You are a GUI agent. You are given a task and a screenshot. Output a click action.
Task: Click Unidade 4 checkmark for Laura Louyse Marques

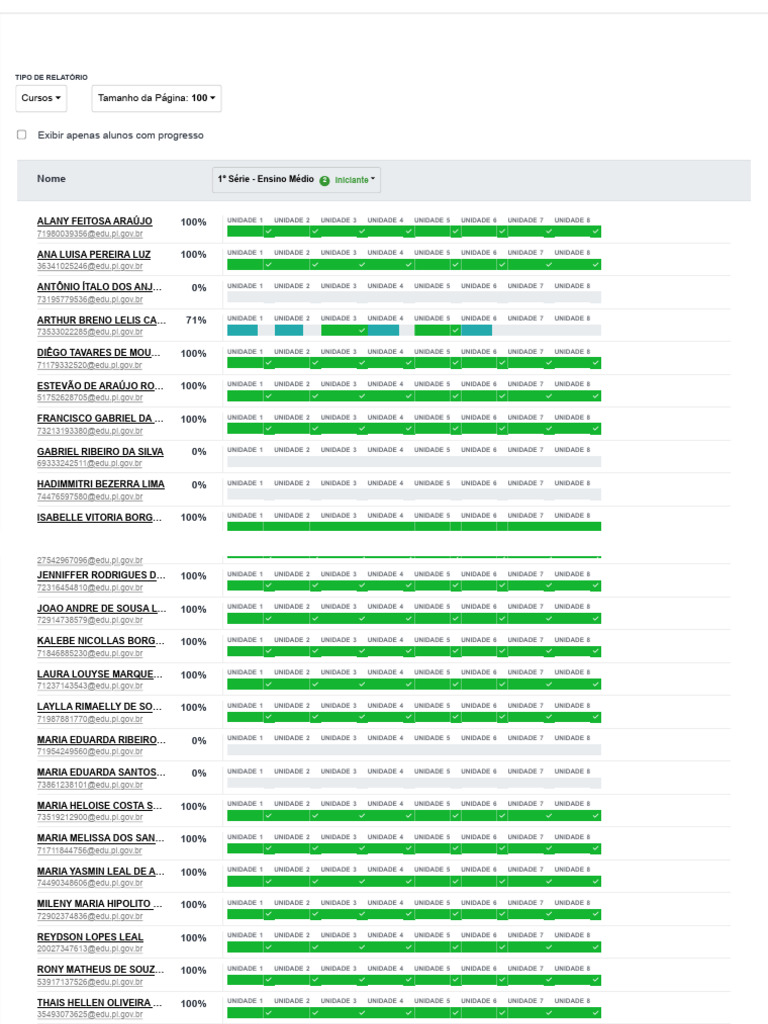(x=408, y=685)
